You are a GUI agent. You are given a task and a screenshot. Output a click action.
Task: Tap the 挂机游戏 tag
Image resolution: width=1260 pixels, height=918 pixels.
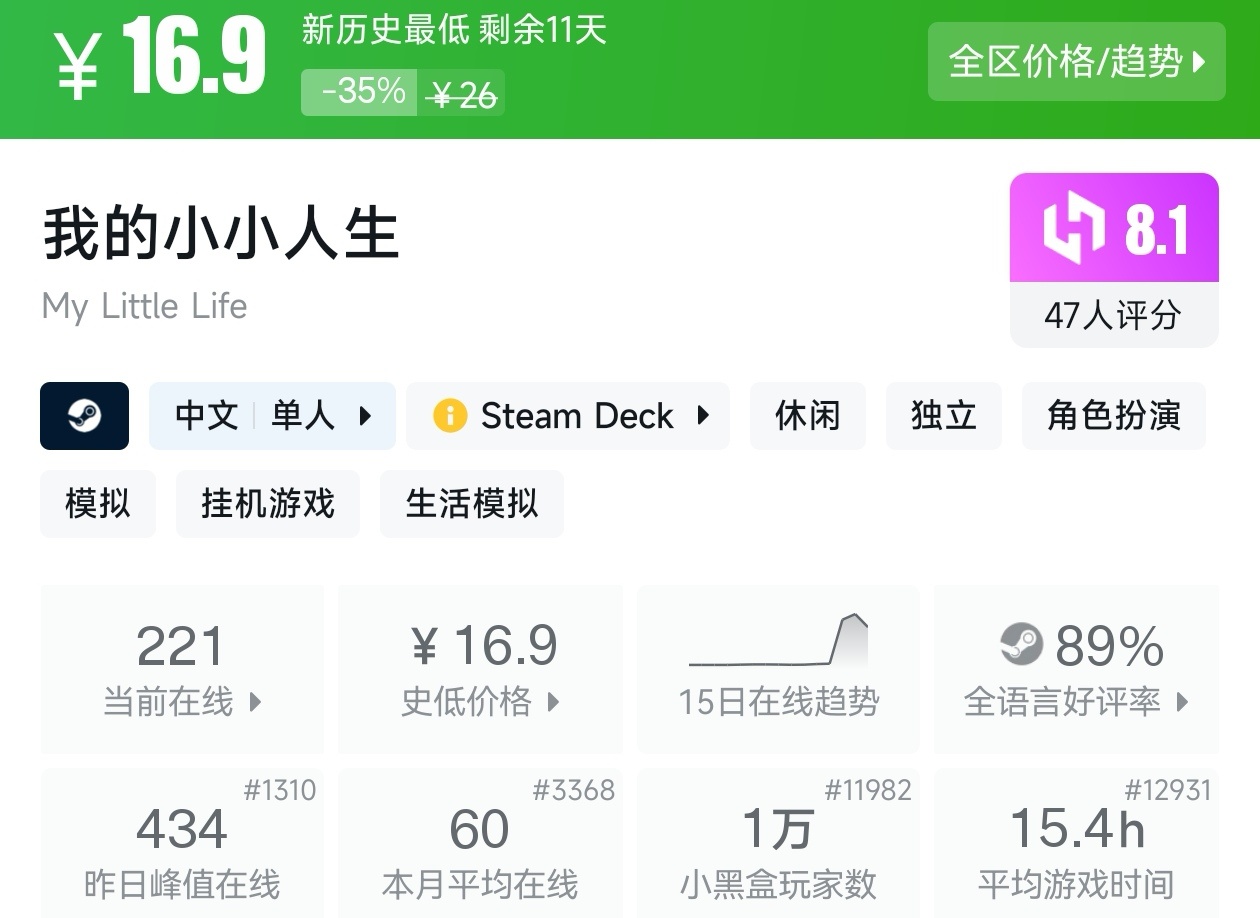(x=267, y=504)
